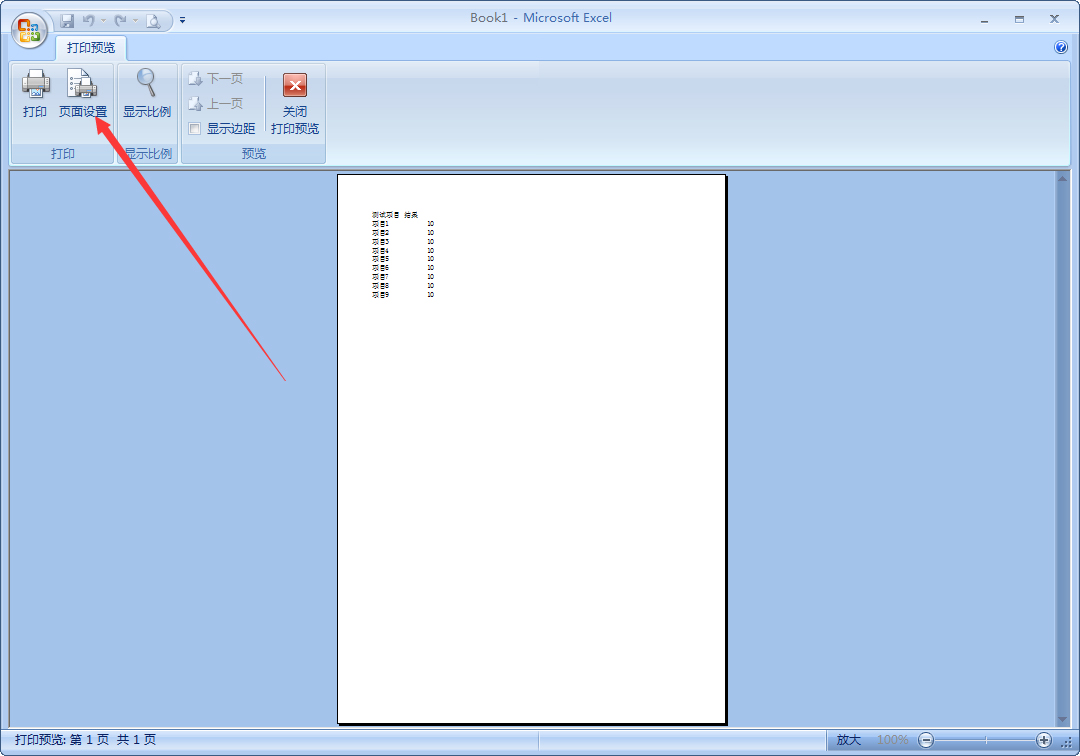Open 页面设置 page setup
Screen dimensions: 1080x756
82,94
